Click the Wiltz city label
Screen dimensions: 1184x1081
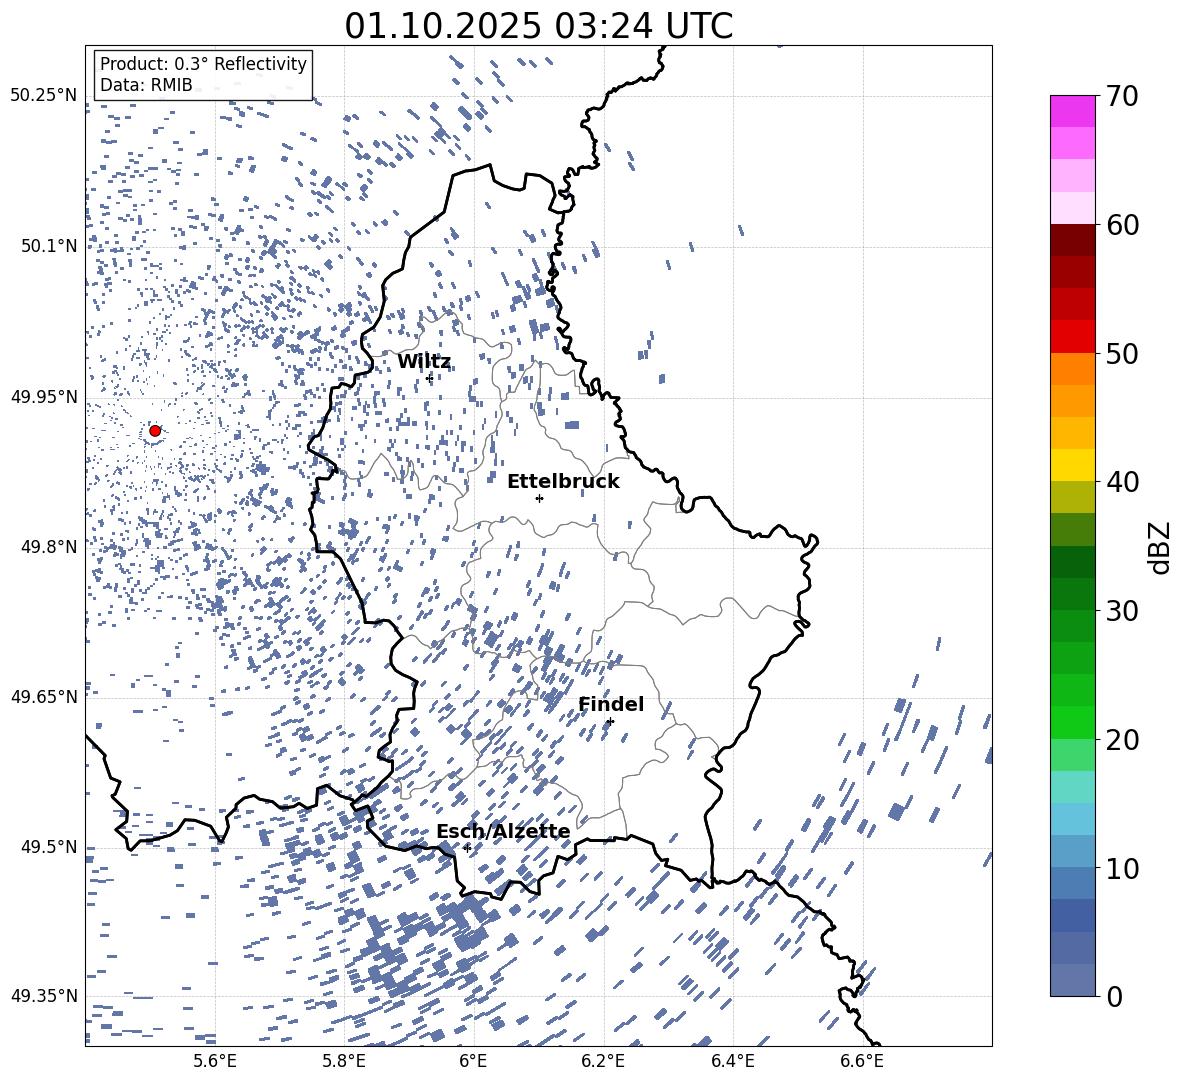(x=424, y=362)
